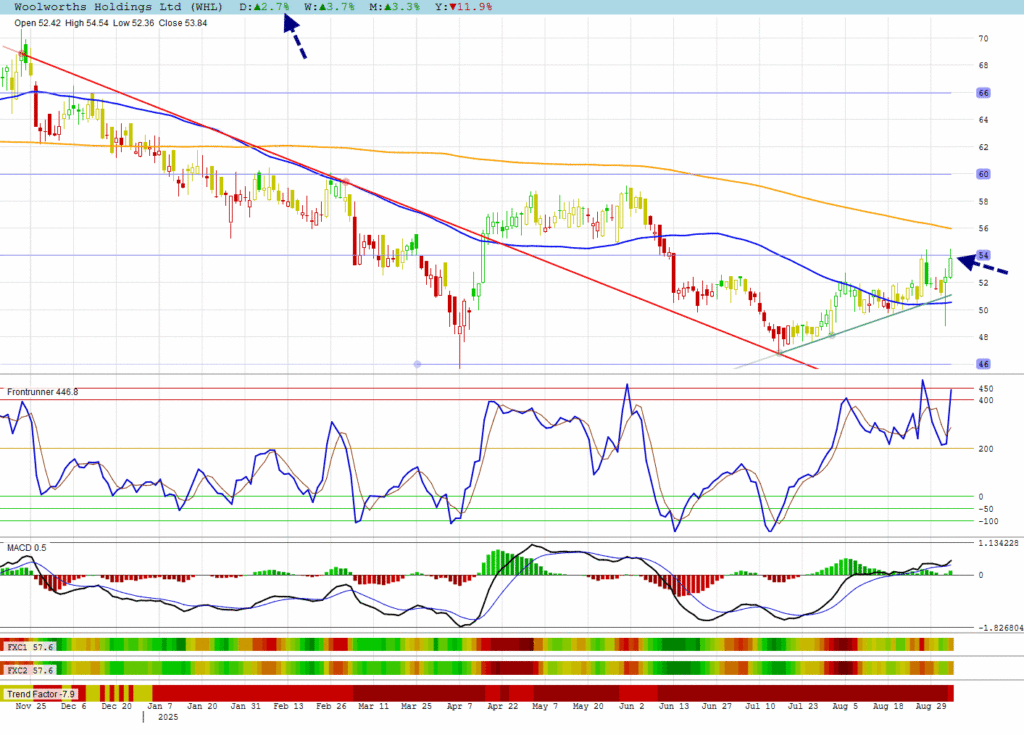Click the Dec 6 date label
This screenshot has width=1024, height=735.
[x=73, y=706]
